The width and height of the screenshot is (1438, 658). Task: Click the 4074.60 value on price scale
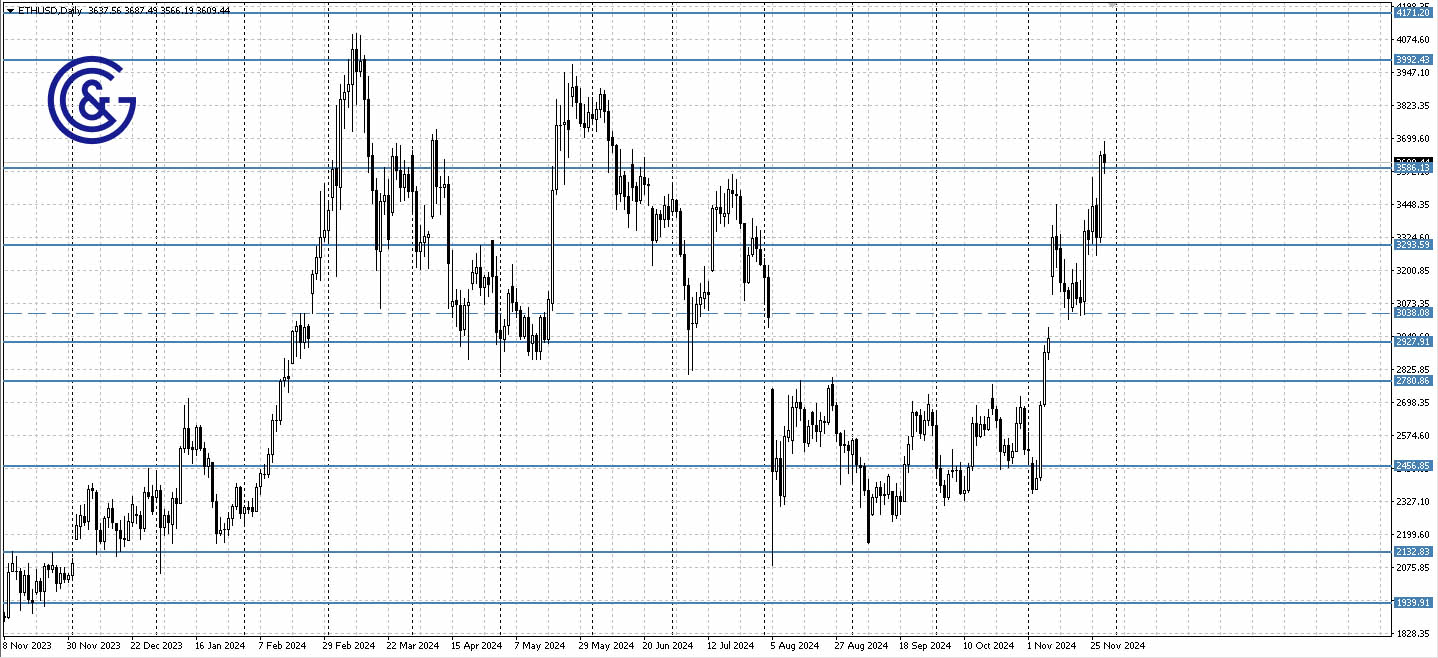click(1413, 40)
